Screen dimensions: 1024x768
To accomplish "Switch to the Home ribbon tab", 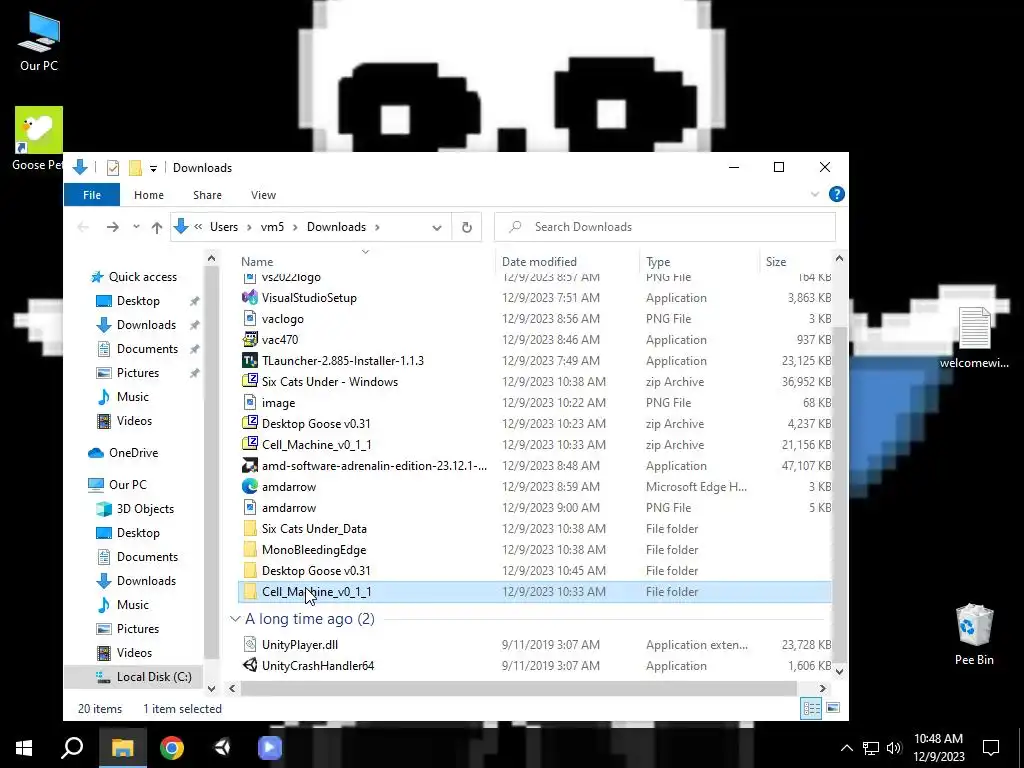I will (x=149, y=195).
